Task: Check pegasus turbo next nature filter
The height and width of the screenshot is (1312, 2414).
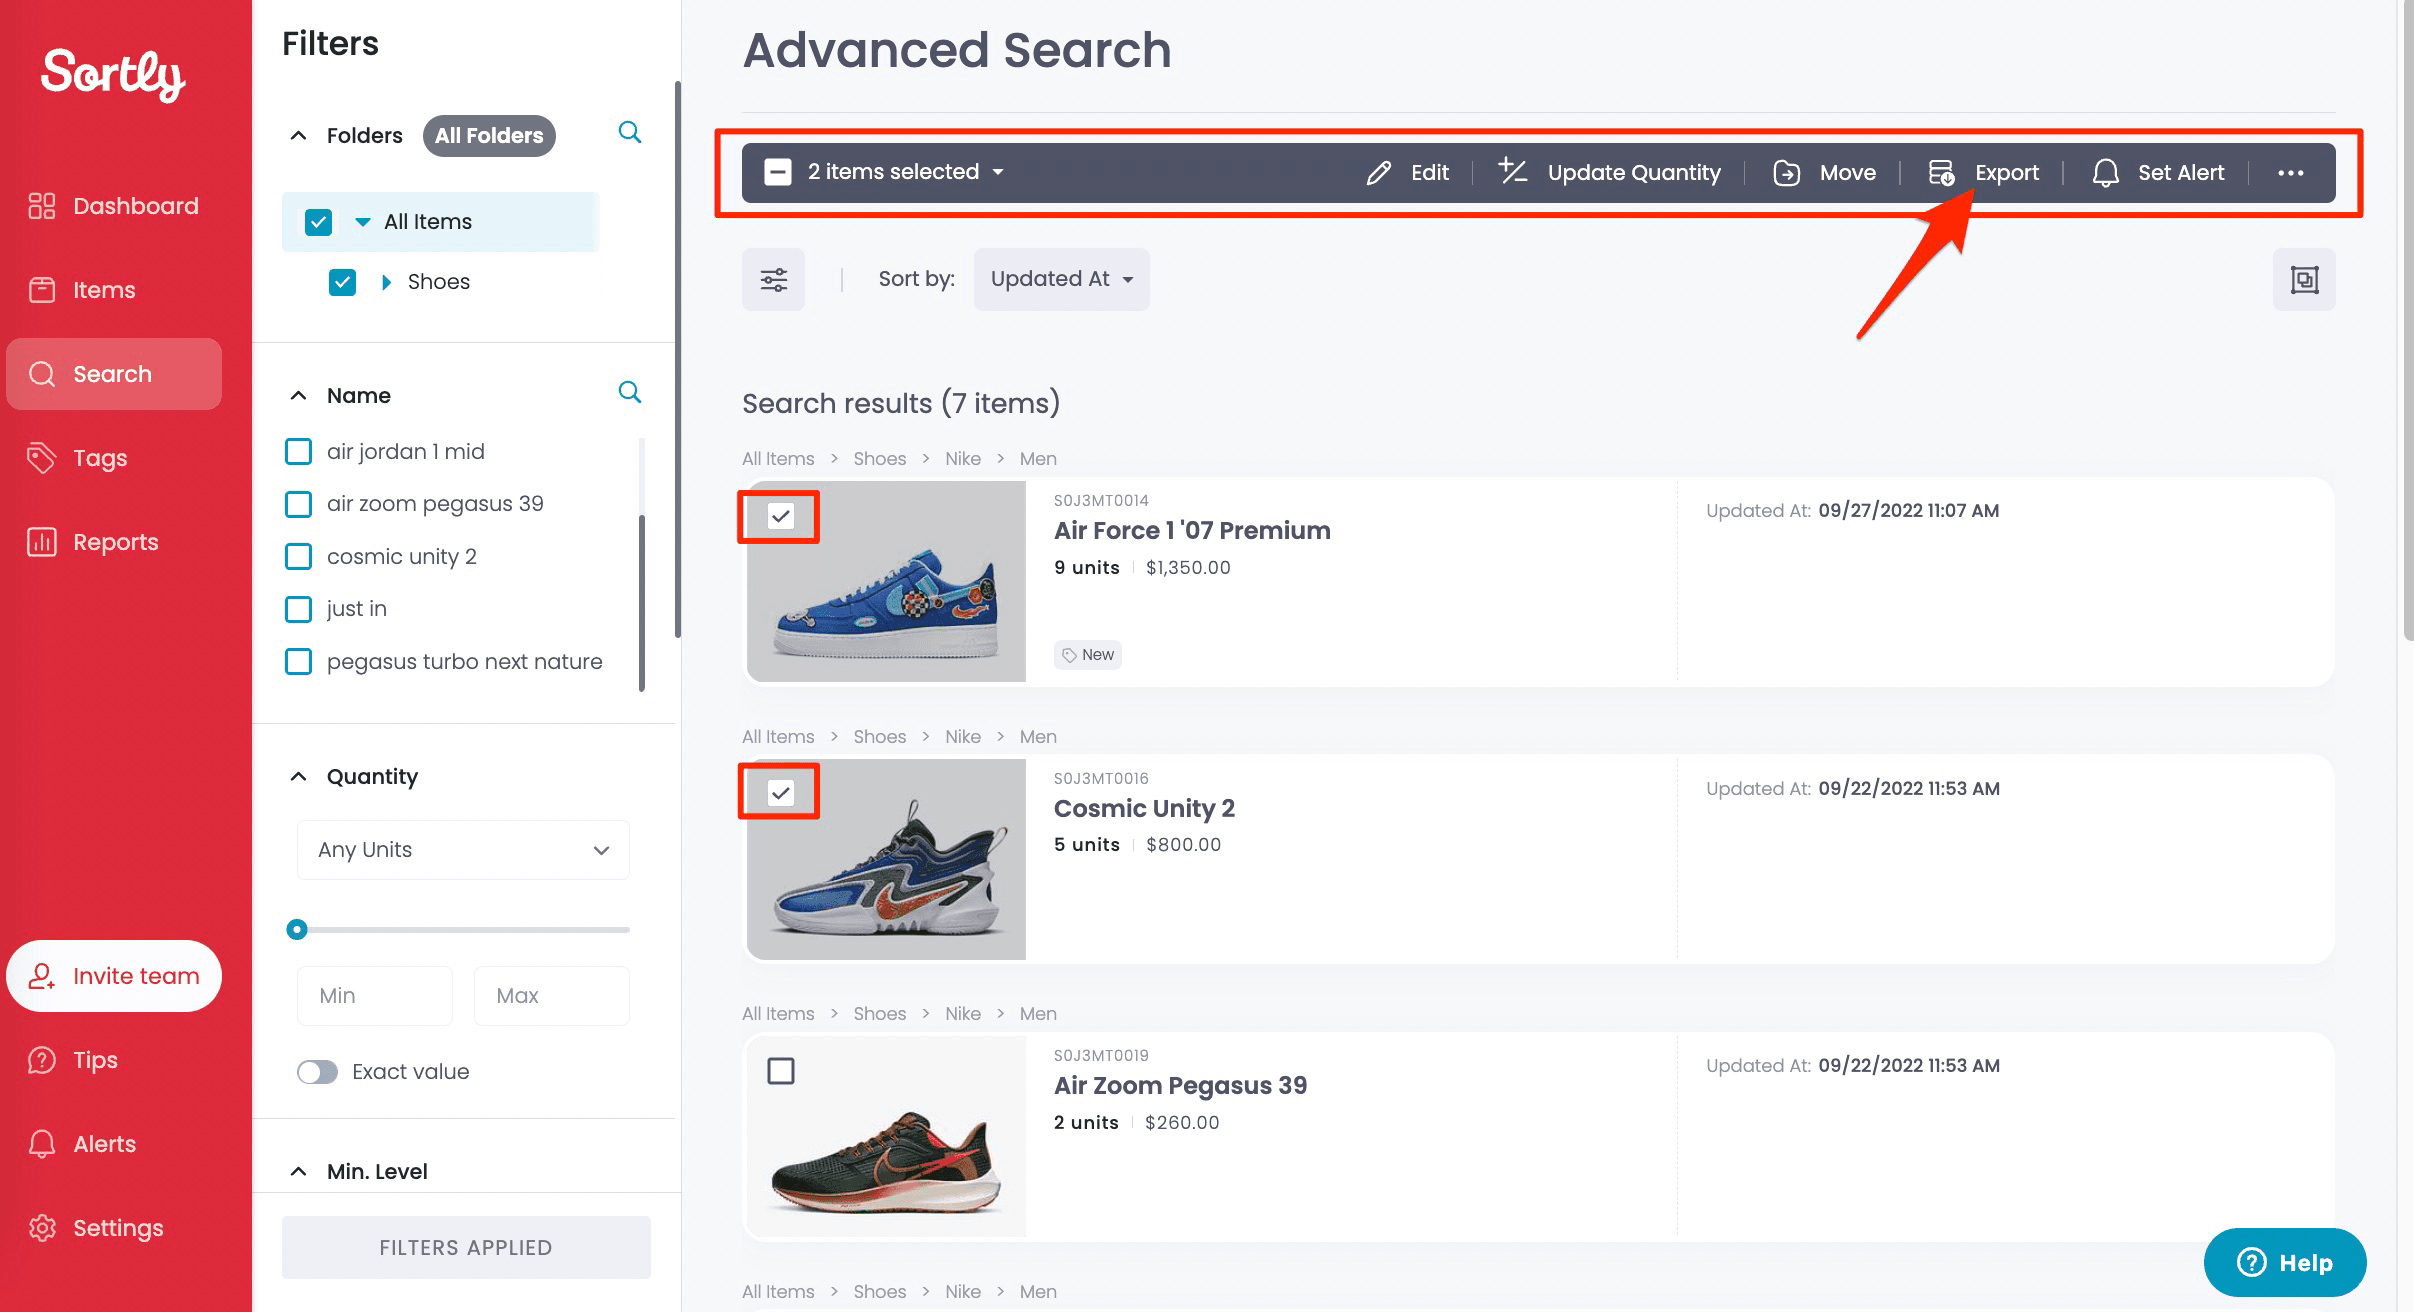Action: click(x=298, y=662)
